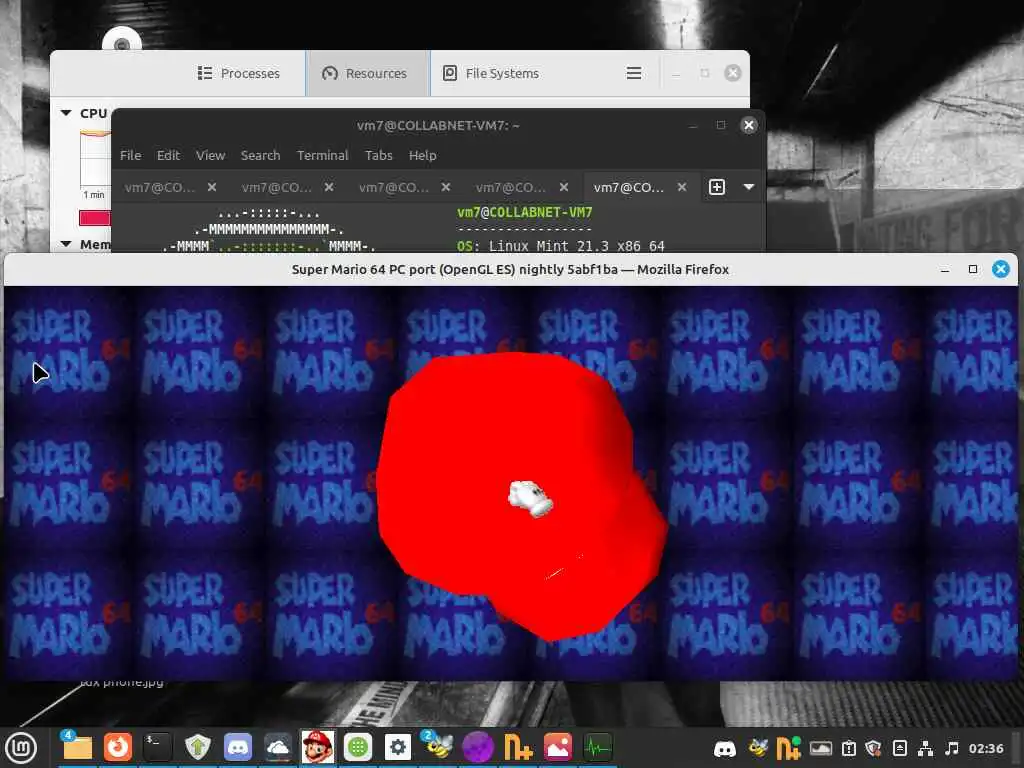Switch to File Systems tab in System Monitor

click(x=491, y=73)
